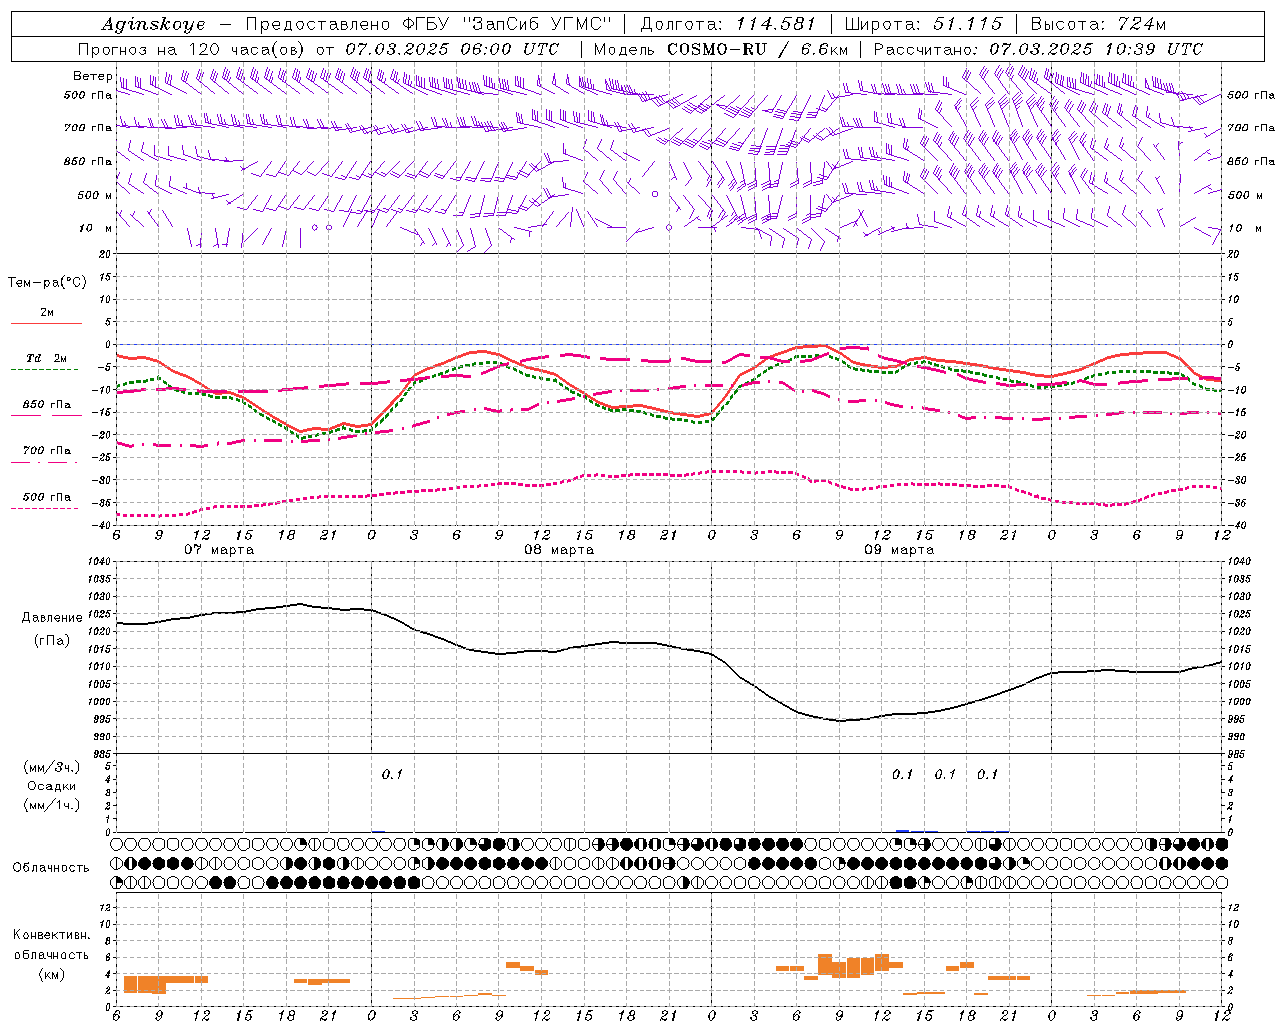The image size is (1280, 1024).
Task: Click the 08 марта date label
Action: pos(560,550)
